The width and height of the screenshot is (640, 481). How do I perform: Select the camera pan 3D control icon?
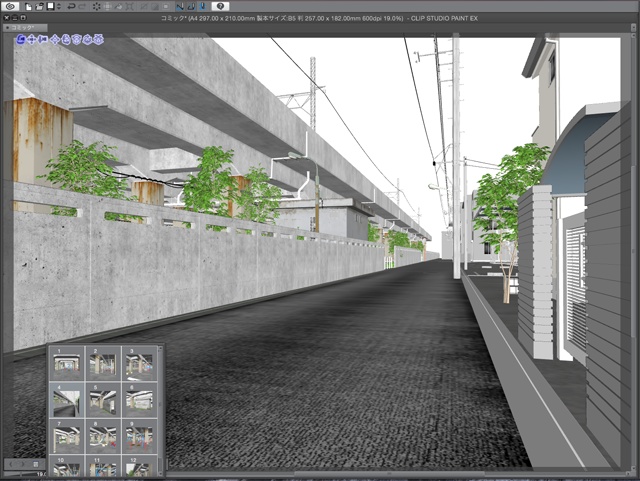[32, 39]
